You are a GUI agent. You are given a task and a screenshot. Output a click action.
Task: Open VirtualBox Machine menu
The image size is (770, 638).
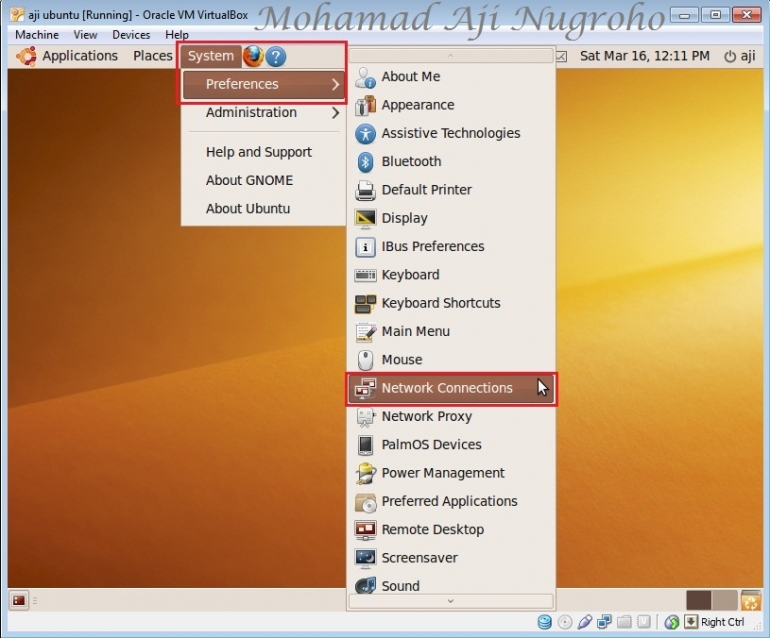pos(37,35)
